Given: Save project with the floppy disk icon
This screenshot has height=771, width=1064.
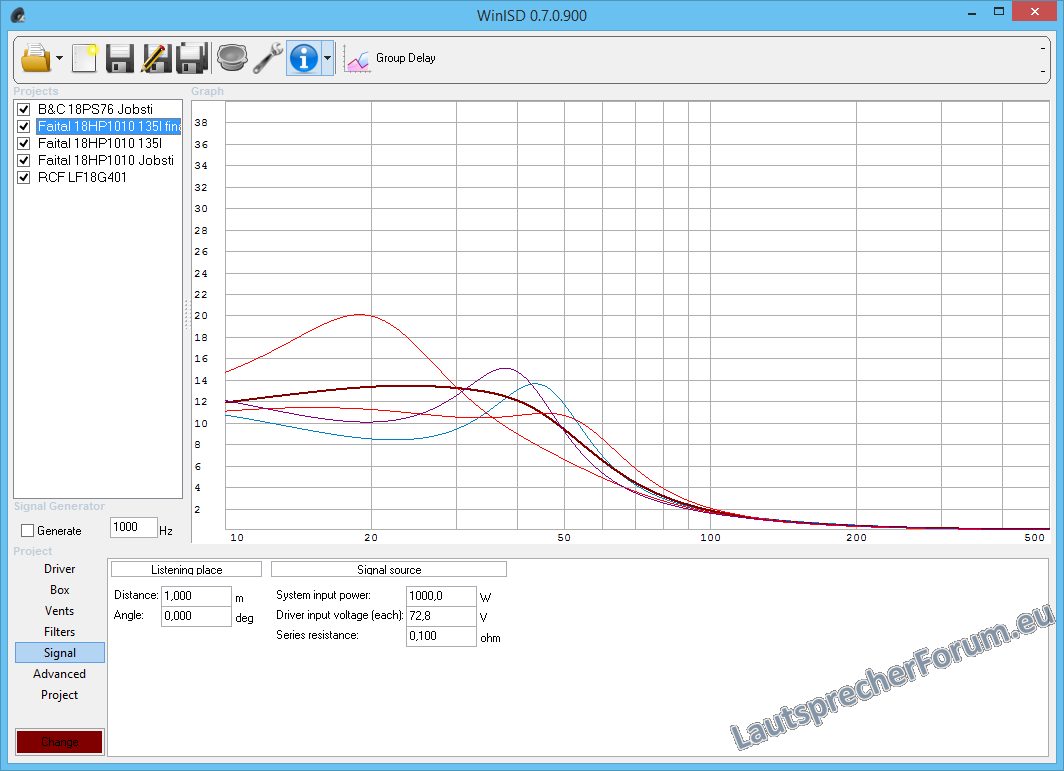Looking at the screenshot, I should pyautogui.click(x=120, y=58).
